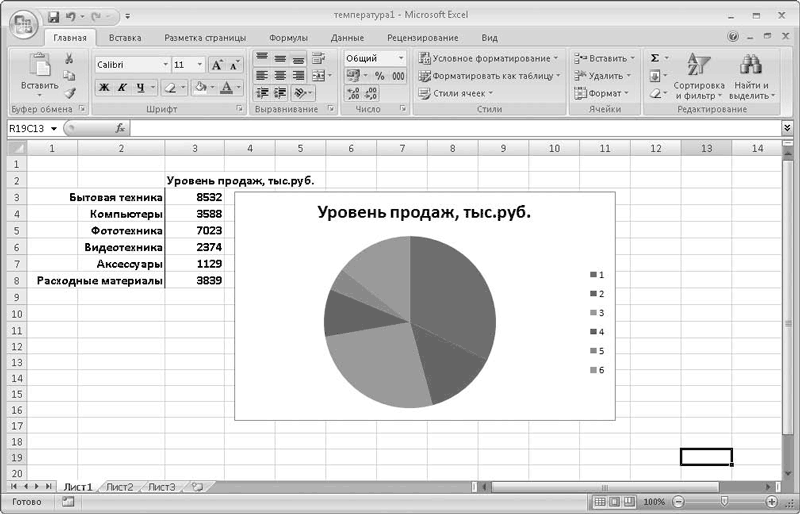Open the Calibri font name dropdown
800x514 pixels.
(165, 65)
